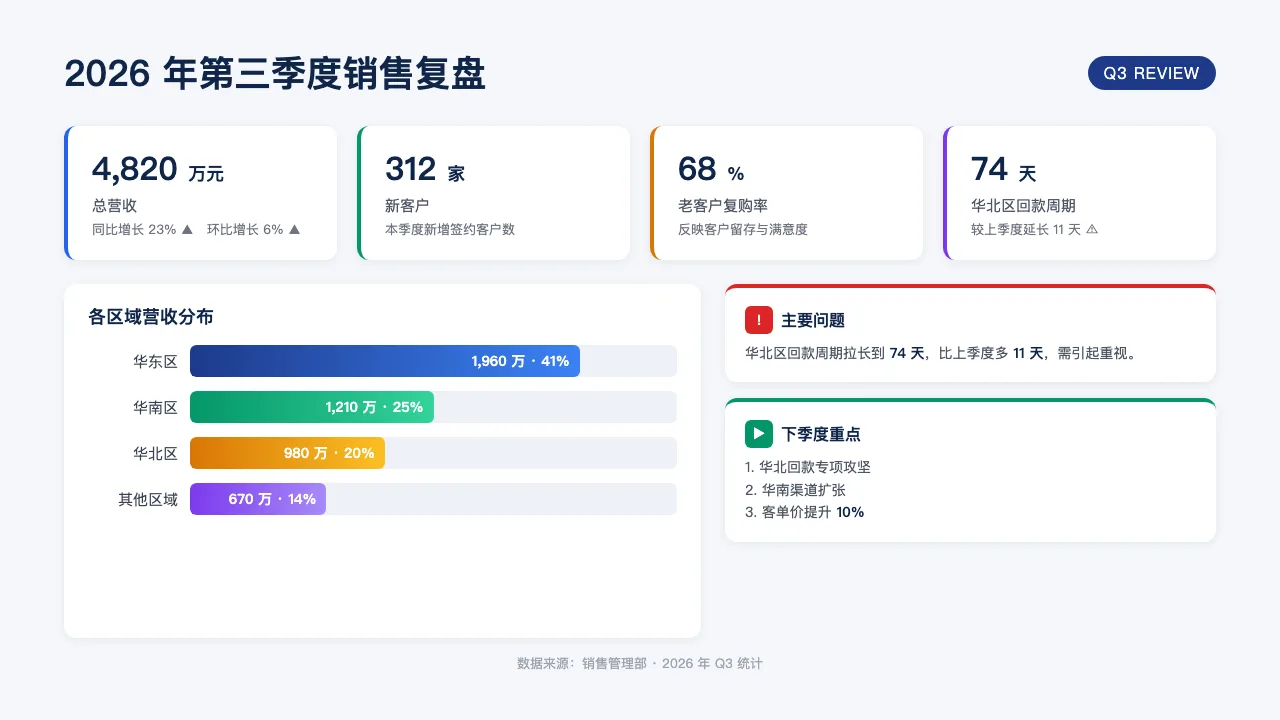Click the slide title 2026 年第三季度销售复盘

point(275,74)
